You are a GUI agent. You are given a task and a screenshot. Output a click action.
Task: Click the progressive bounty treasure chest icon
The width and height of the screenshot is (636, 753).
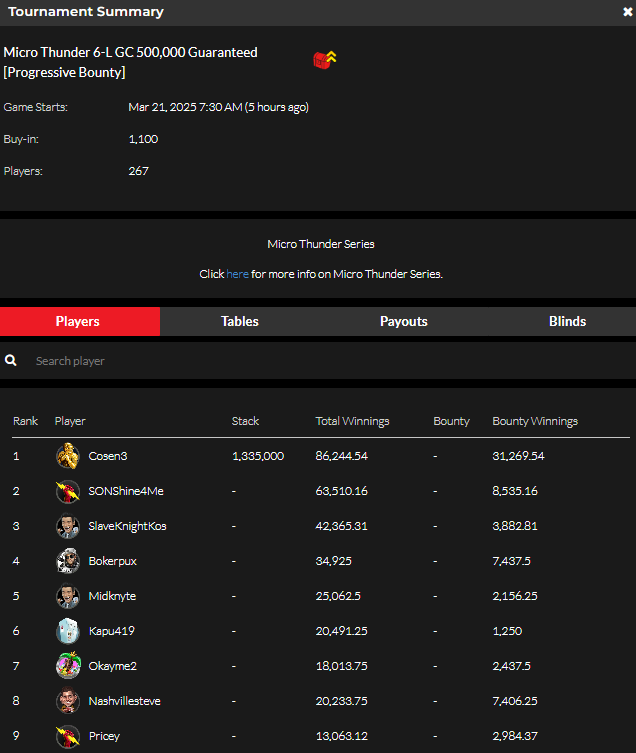tap(325, 60)
